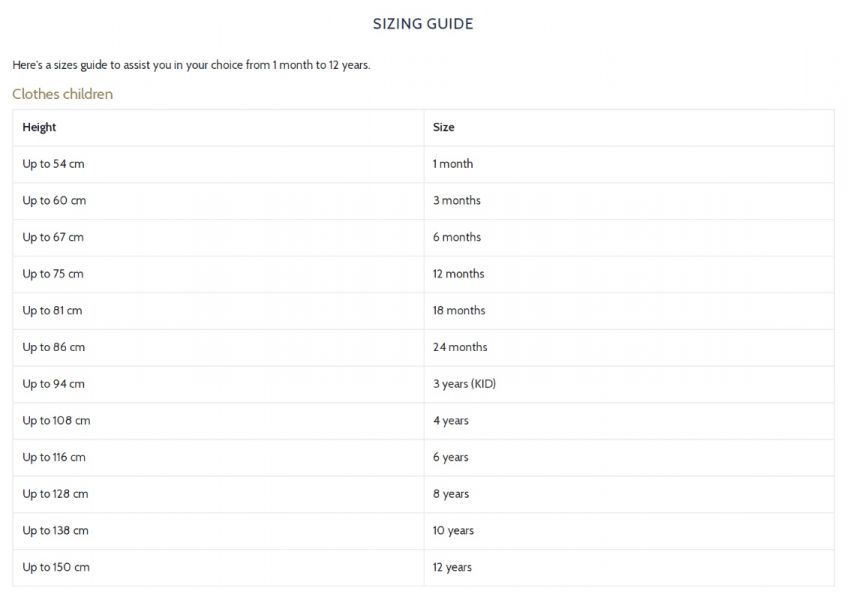Click the SIZING GUIDE title
856x600 pixels.
[x=423, y=24]
